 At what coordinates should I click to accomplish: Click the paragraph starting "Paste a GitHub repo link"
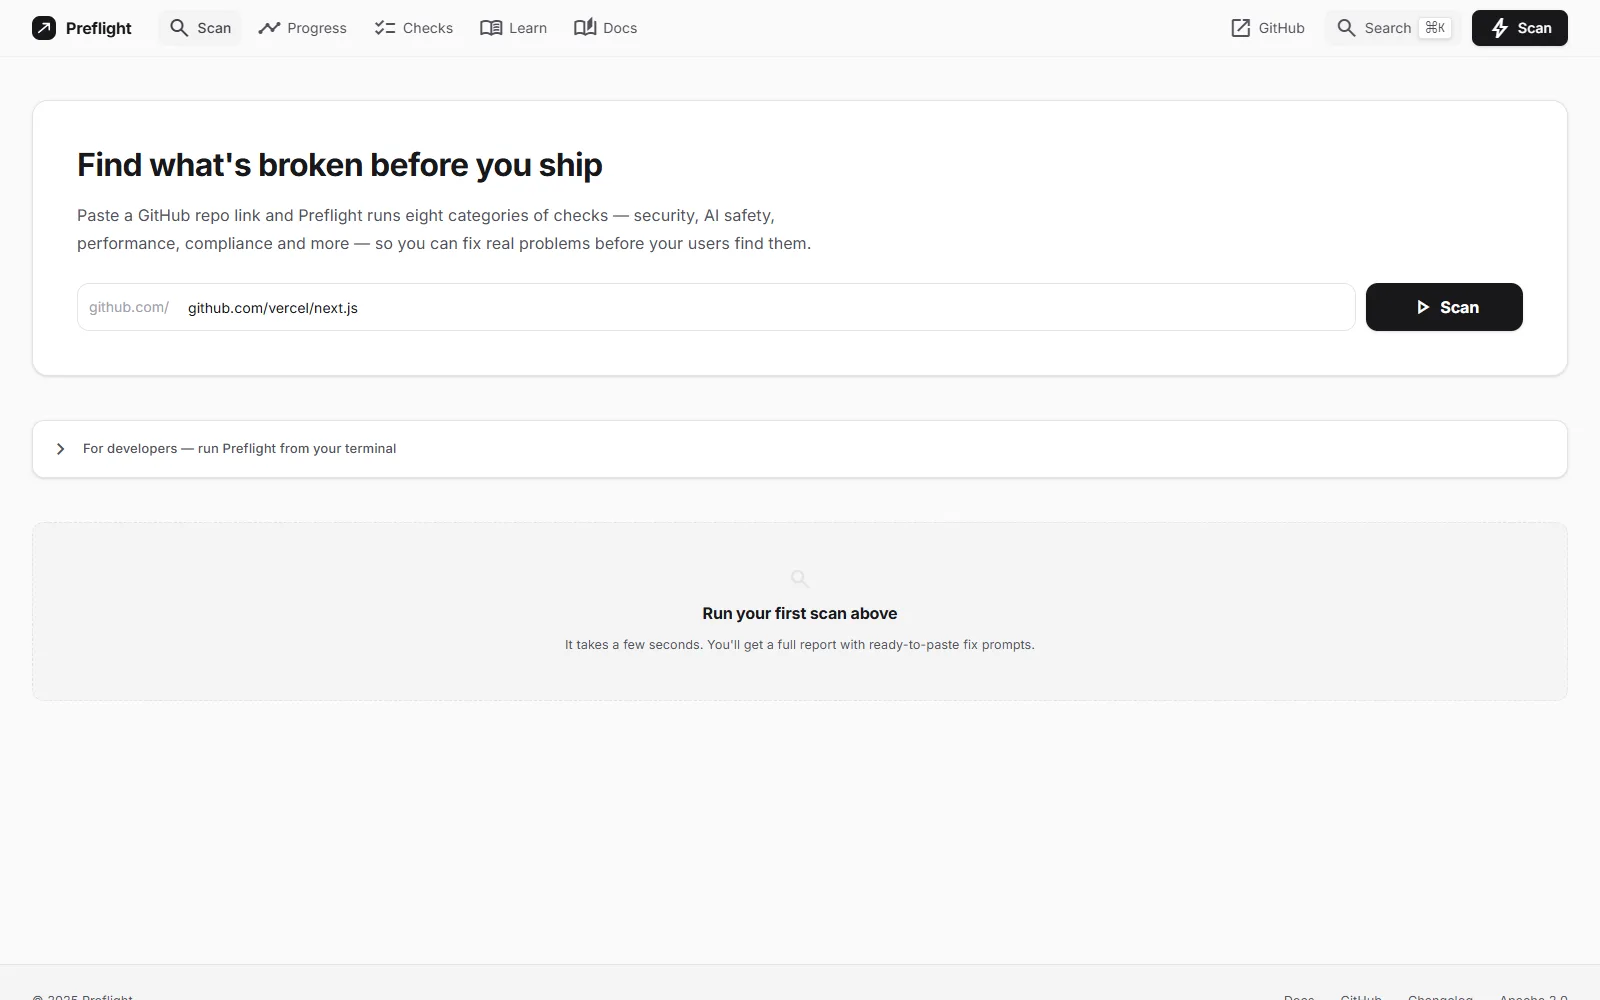[x=444, y=229]
